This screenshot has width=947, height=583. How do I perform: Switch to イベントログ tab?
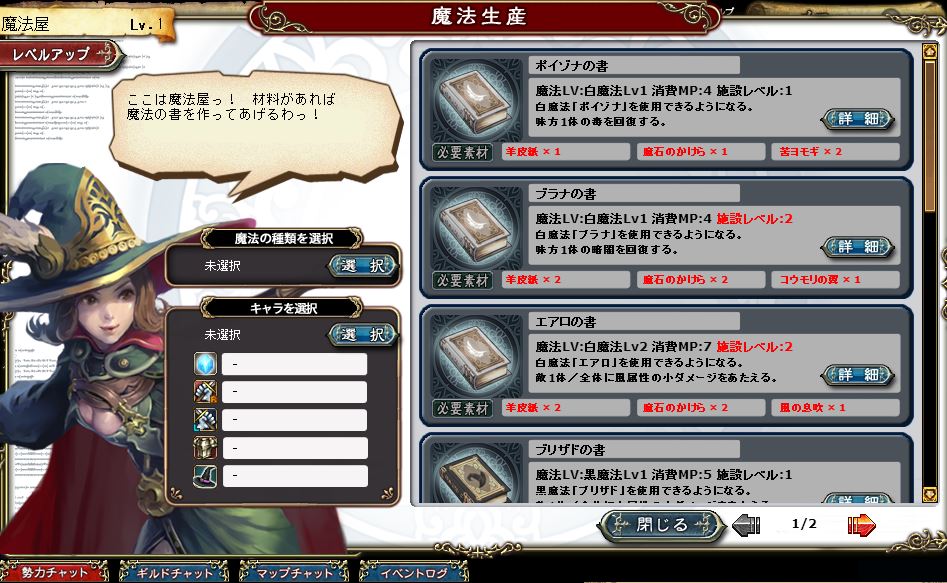(414, 572)
